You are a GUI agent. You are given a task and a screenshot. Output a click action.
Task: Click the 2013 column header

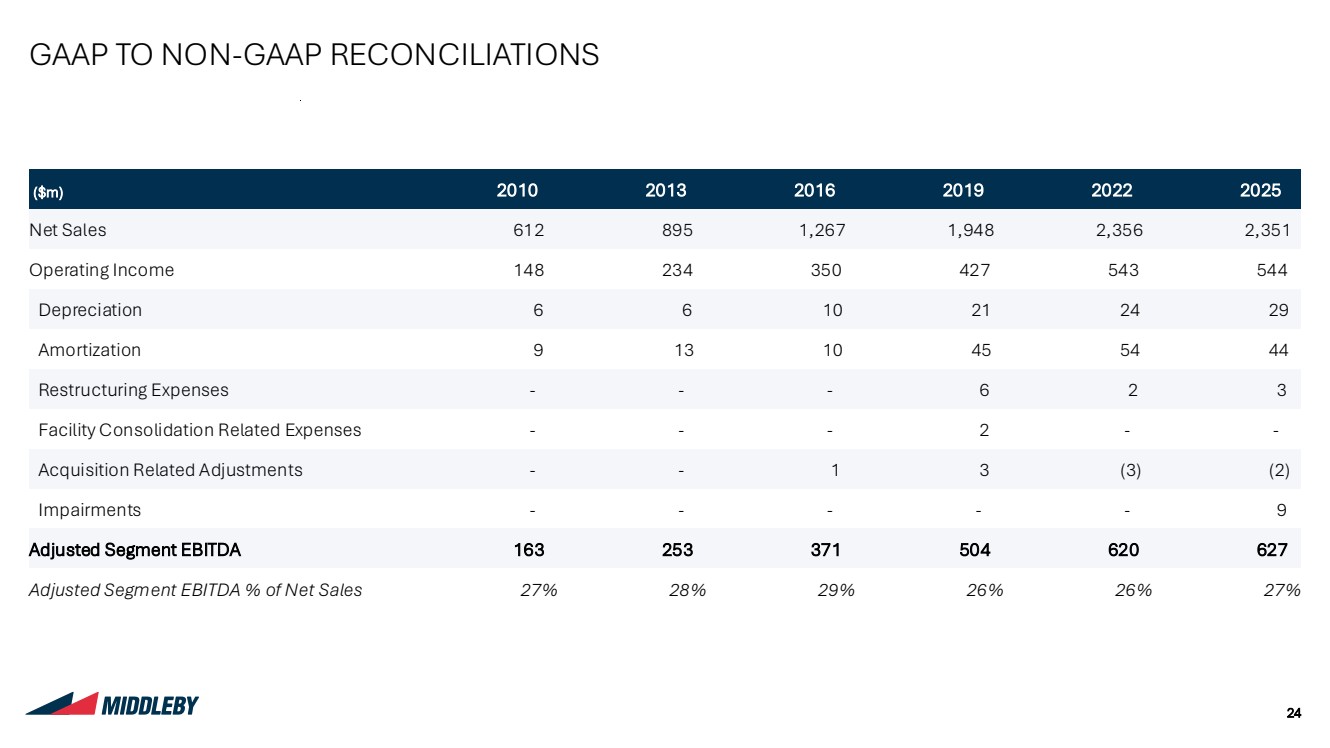point(666,190)
